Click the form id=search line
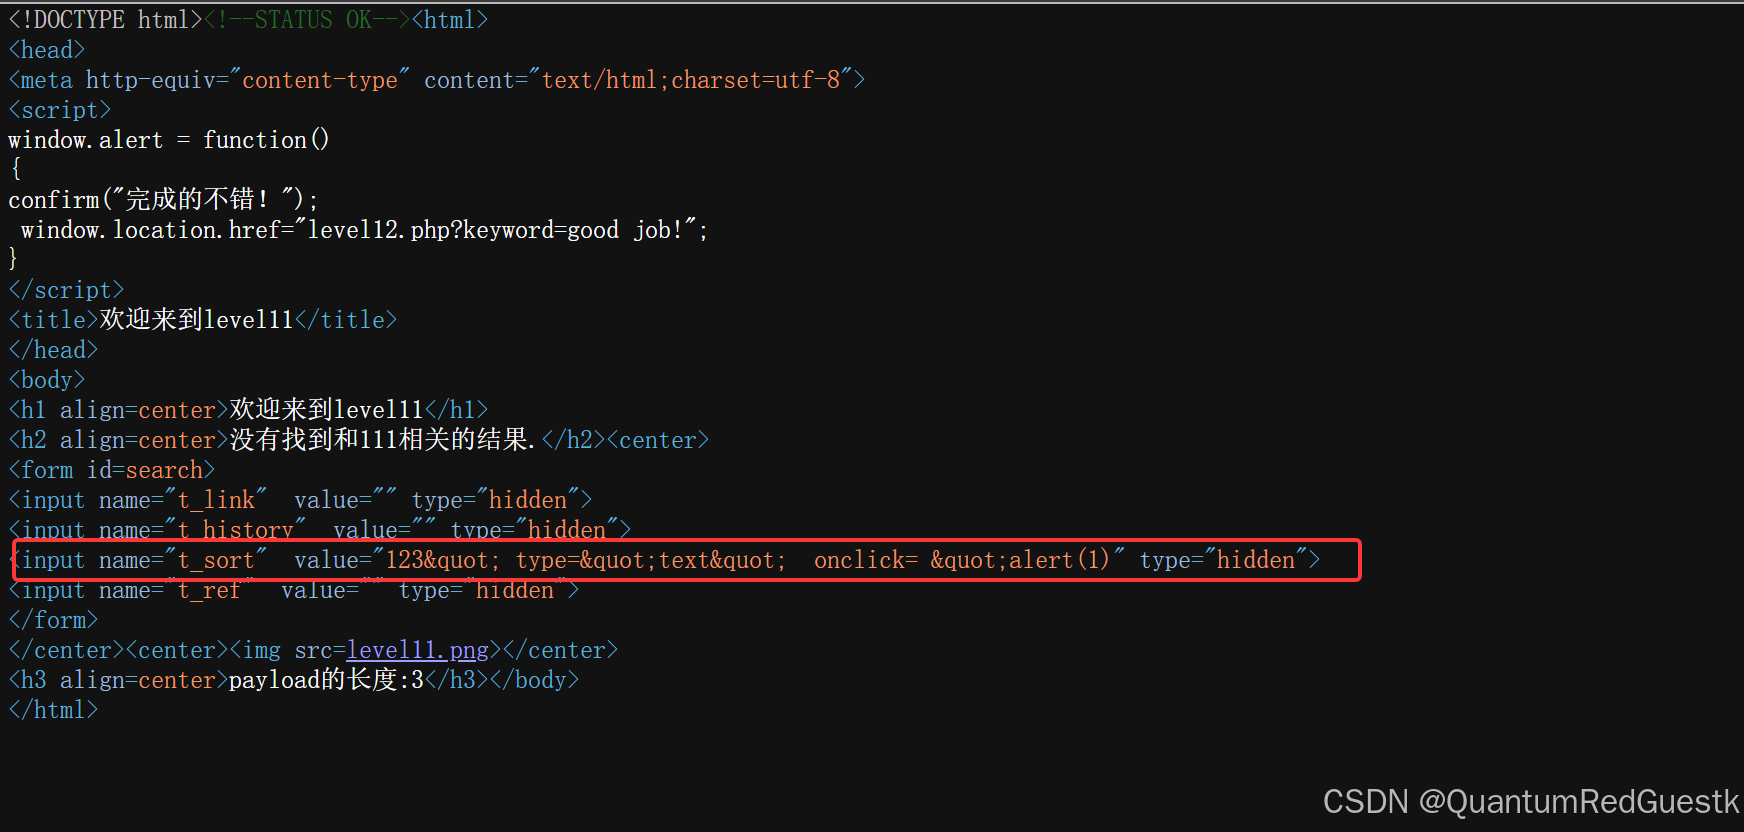Viewport: 1744px width, 832px height. (x=111, y=470)
